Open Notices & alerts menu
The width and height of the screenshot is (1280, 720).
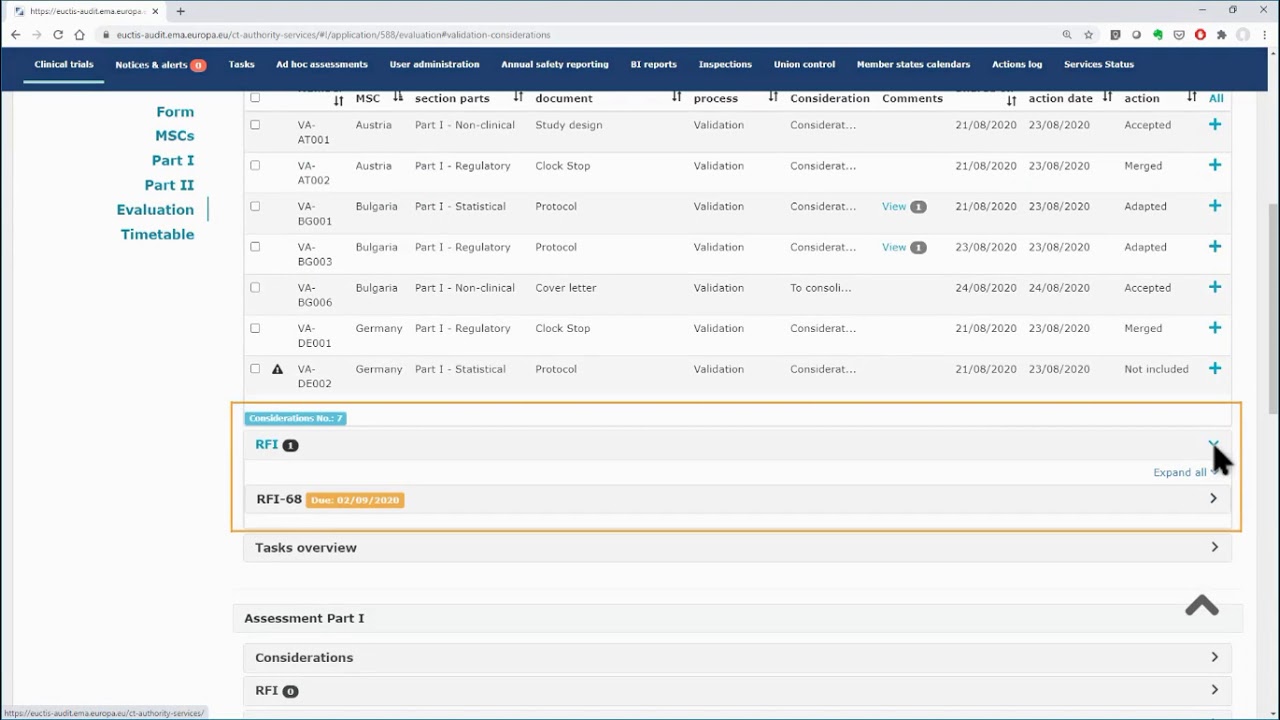160,65
